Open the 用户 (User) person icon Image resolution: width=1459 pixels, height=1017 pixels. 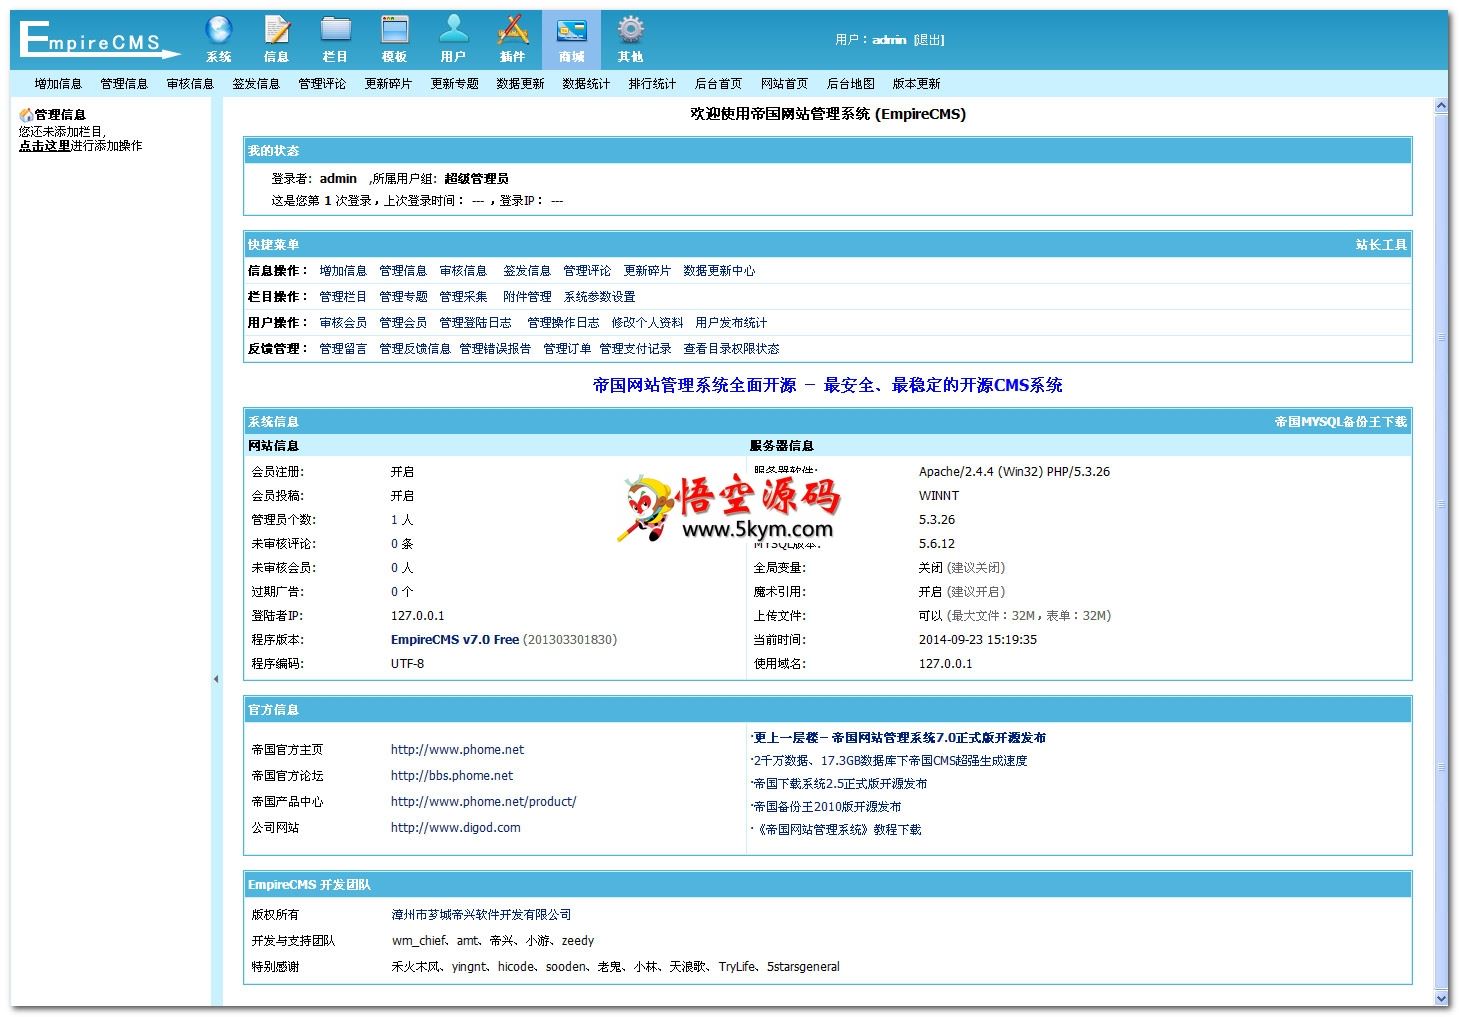point(453,39)
